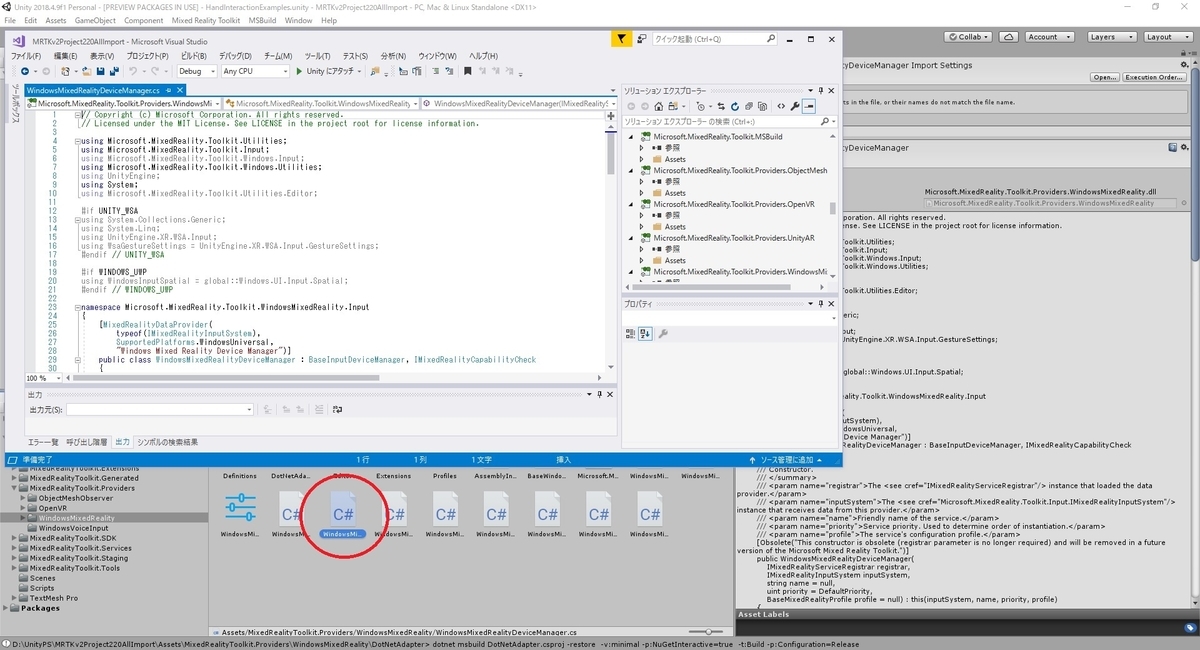Pin the Properties panel in Visual Studio
This screenshot has height=650, width=1200.
[x=821, y=304]
